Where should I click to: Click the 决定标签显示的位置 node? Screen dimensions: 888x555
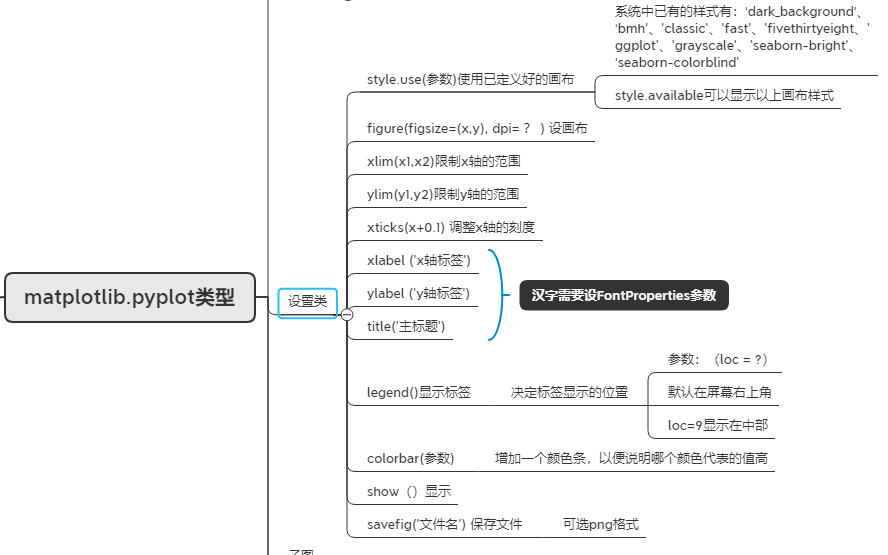click(569, 392)
